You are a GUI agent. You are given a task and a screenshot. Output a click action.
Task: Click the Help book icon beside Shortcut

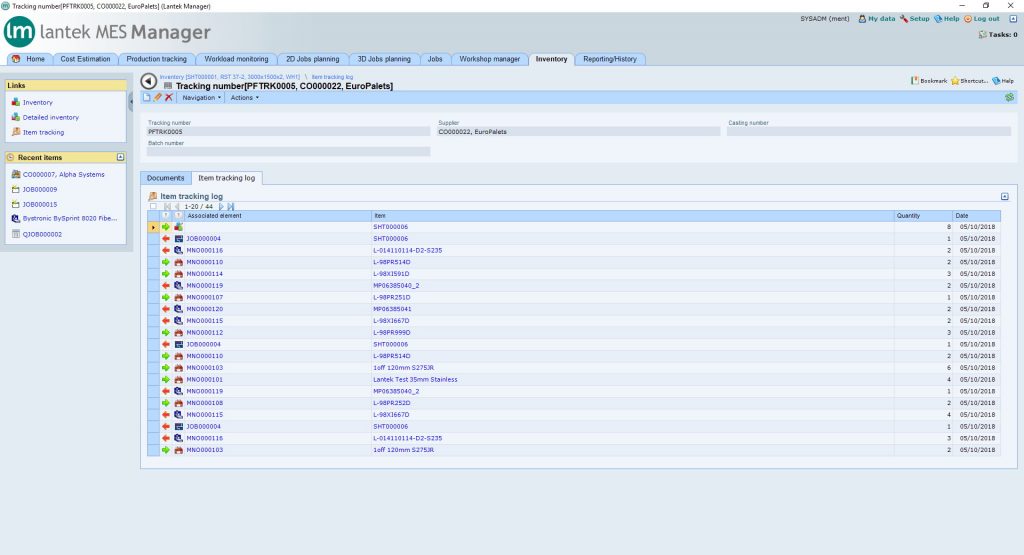(x=996, y=80)
